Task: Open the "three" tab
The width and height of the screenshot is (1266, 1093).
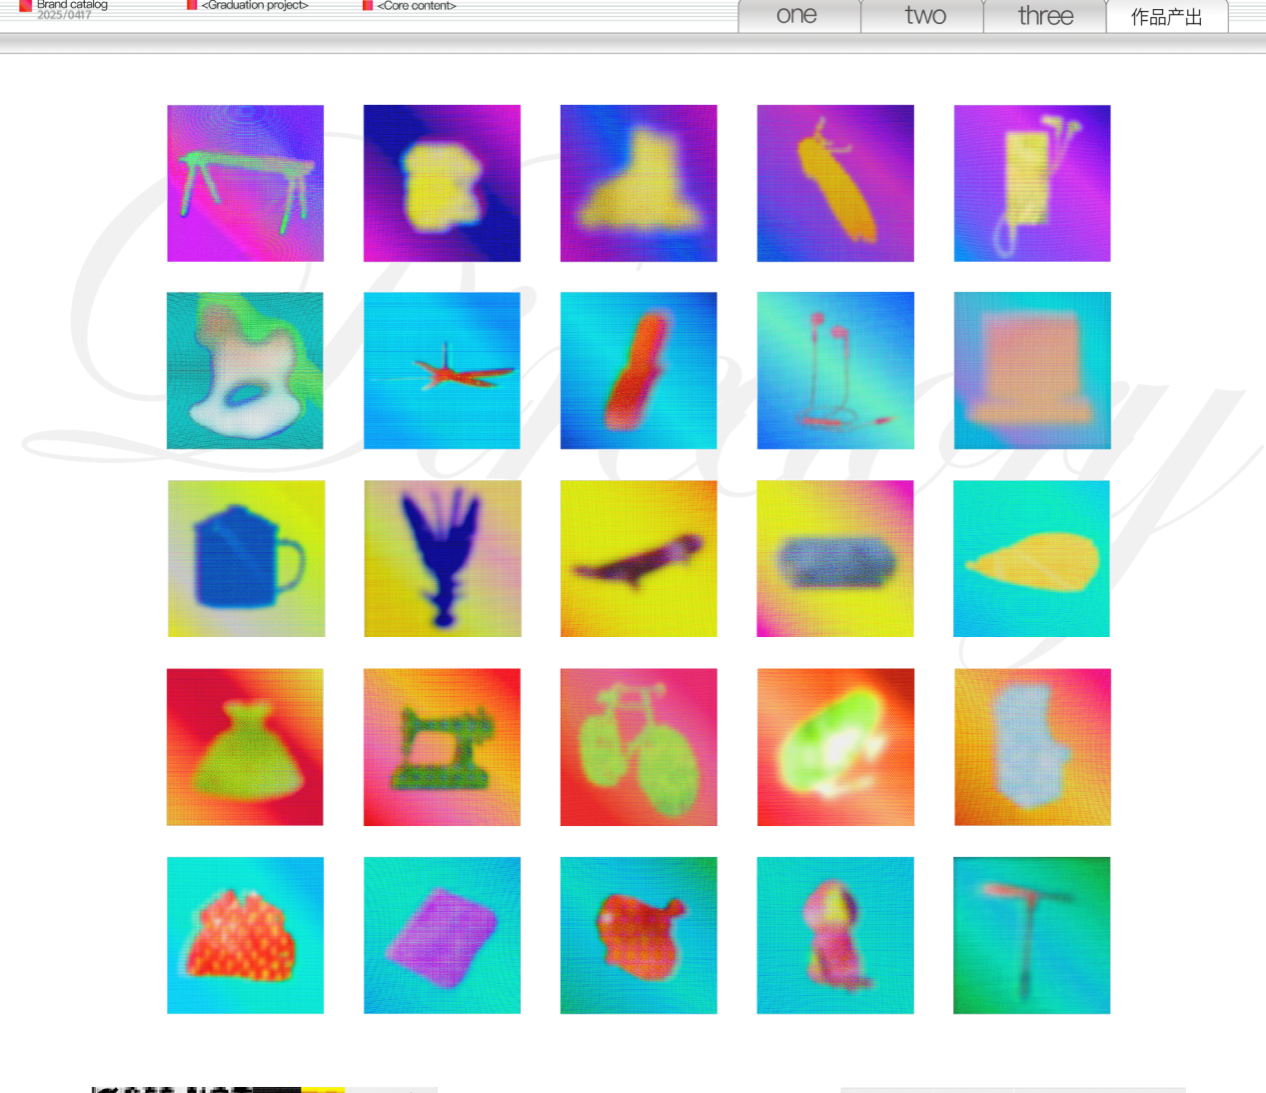Action: pyautogui.click(x=1045, y=16)
